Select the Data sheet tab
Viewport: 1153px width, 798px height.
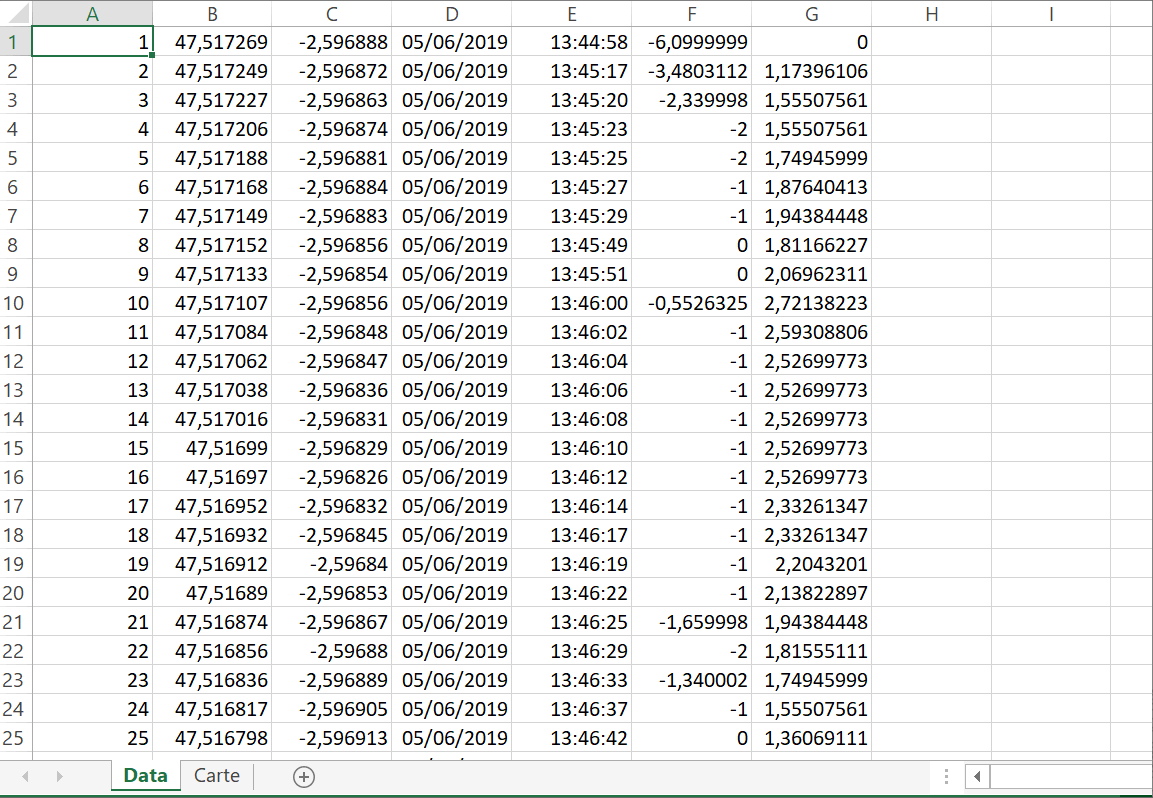pos(146,776)
